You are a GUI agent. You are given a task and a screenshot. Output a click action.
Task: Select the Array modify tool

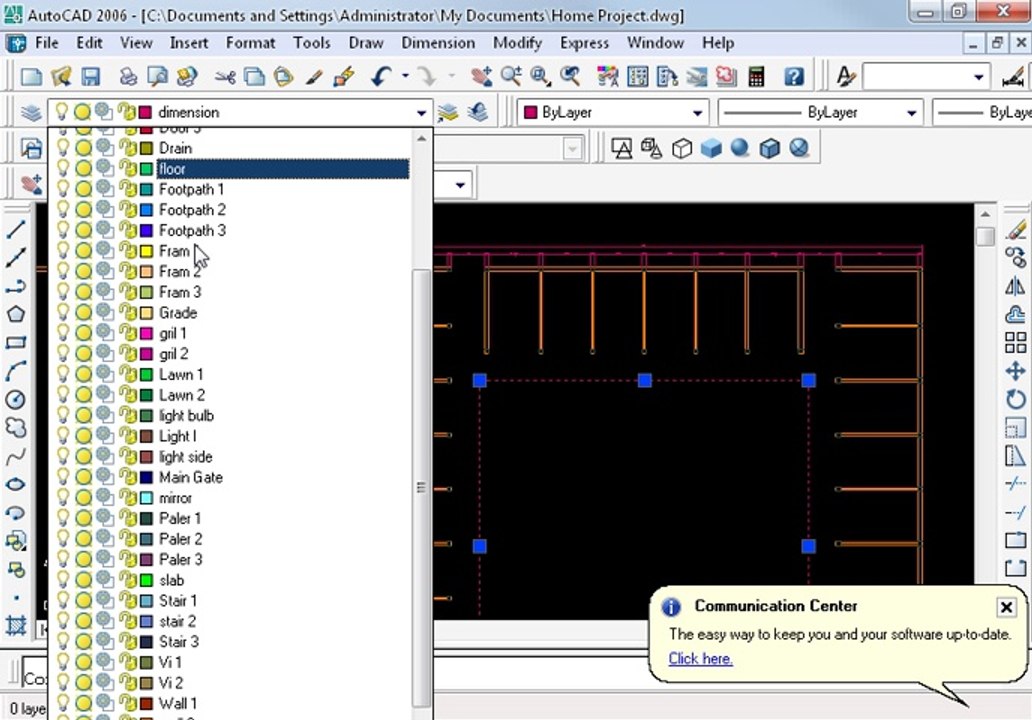pos(1016,342)
